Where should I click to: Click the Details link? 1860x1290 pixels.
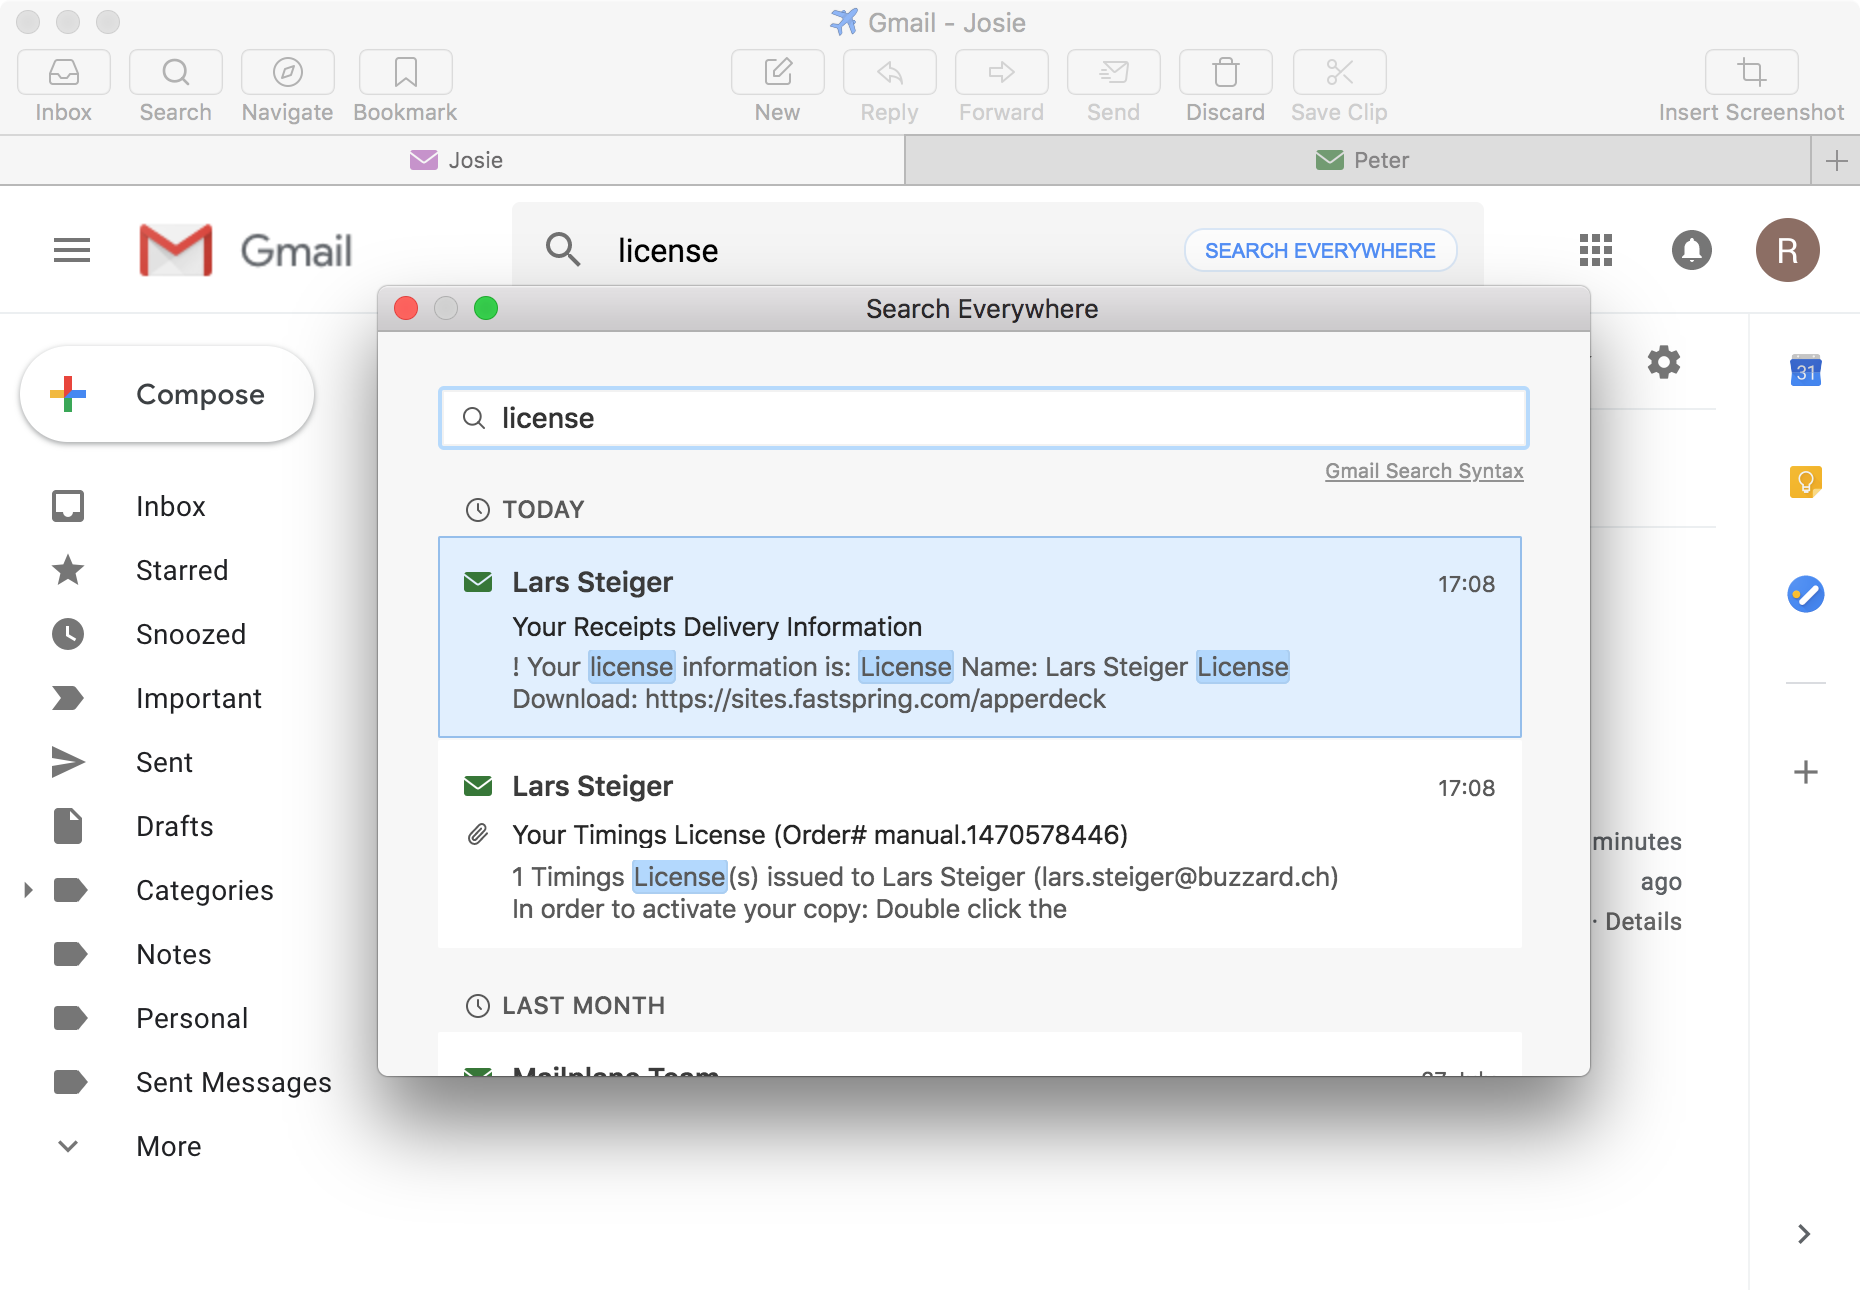[1643, 921]
